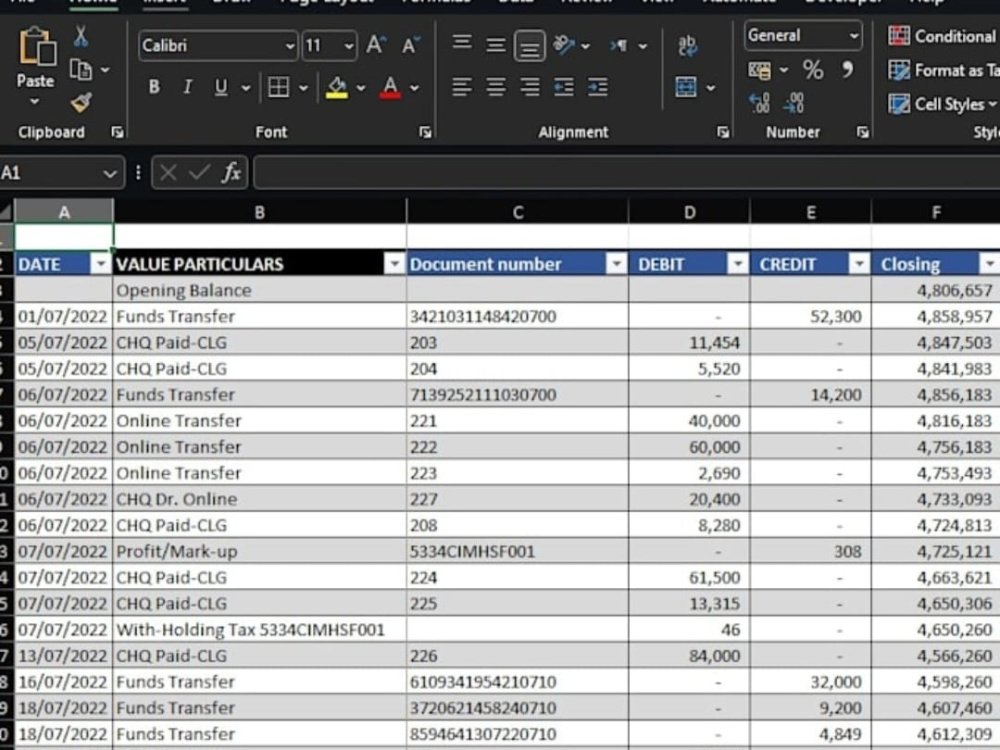Open the Cell Styles menu
The width and height of the screenshot is (1000, 750).
[943, 104]
